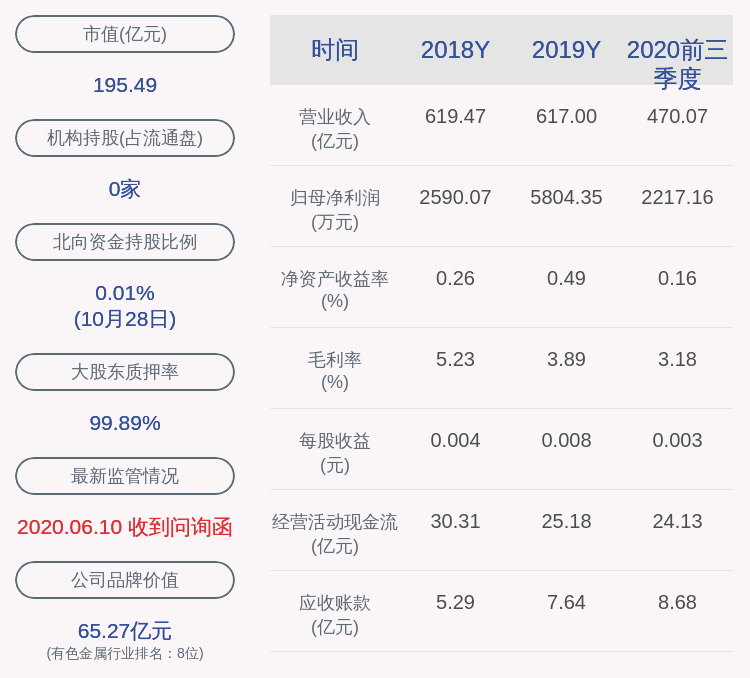Select revenue value 619.47
Viewport: 750px width, 678px height.
pos(455,116)
